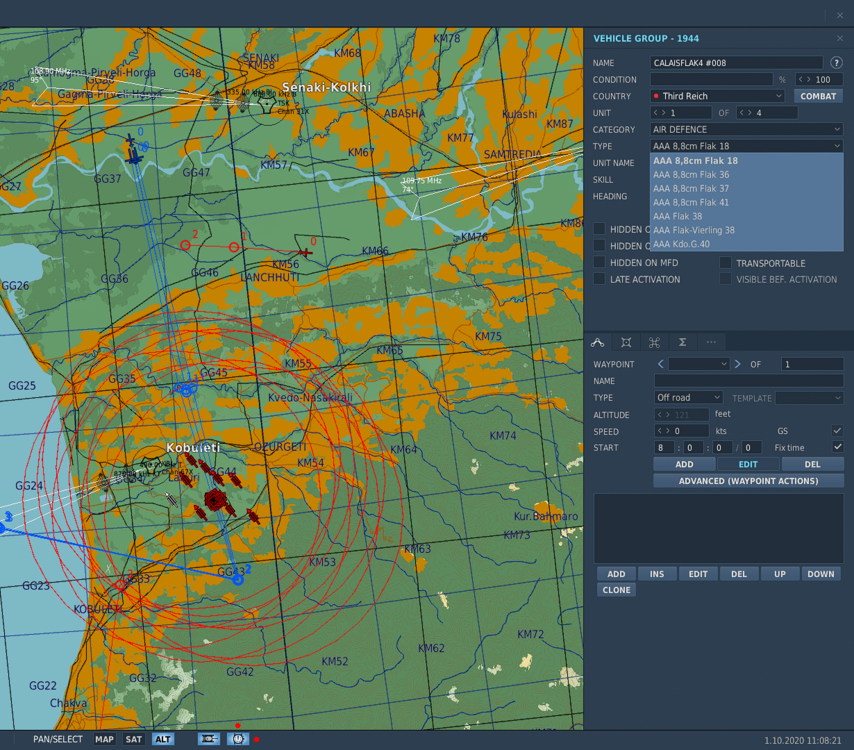Open the drone-shaped icon tab
The image size is (854, 750).
coord(654,342)
